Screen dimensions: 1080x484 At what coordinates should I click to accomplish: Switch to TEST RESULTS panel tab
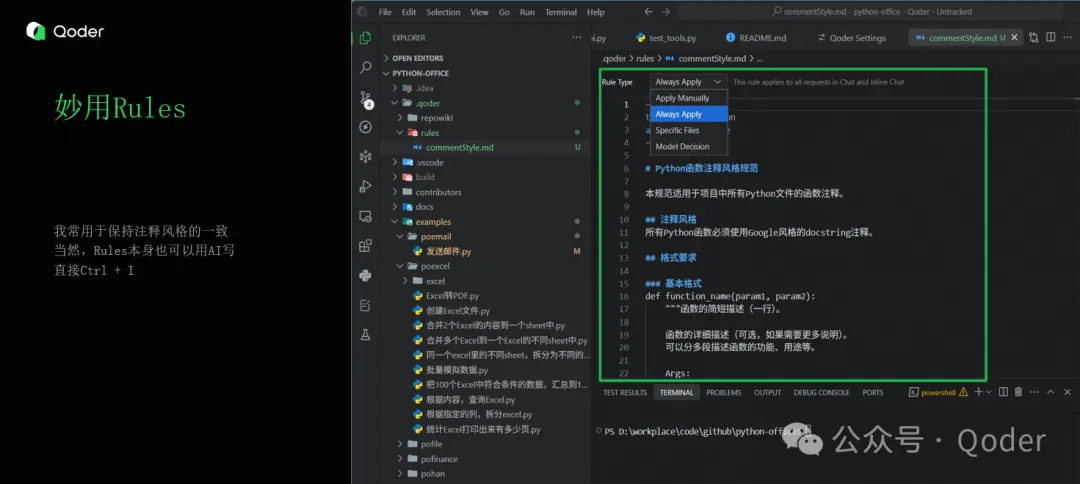coord(625,392)
